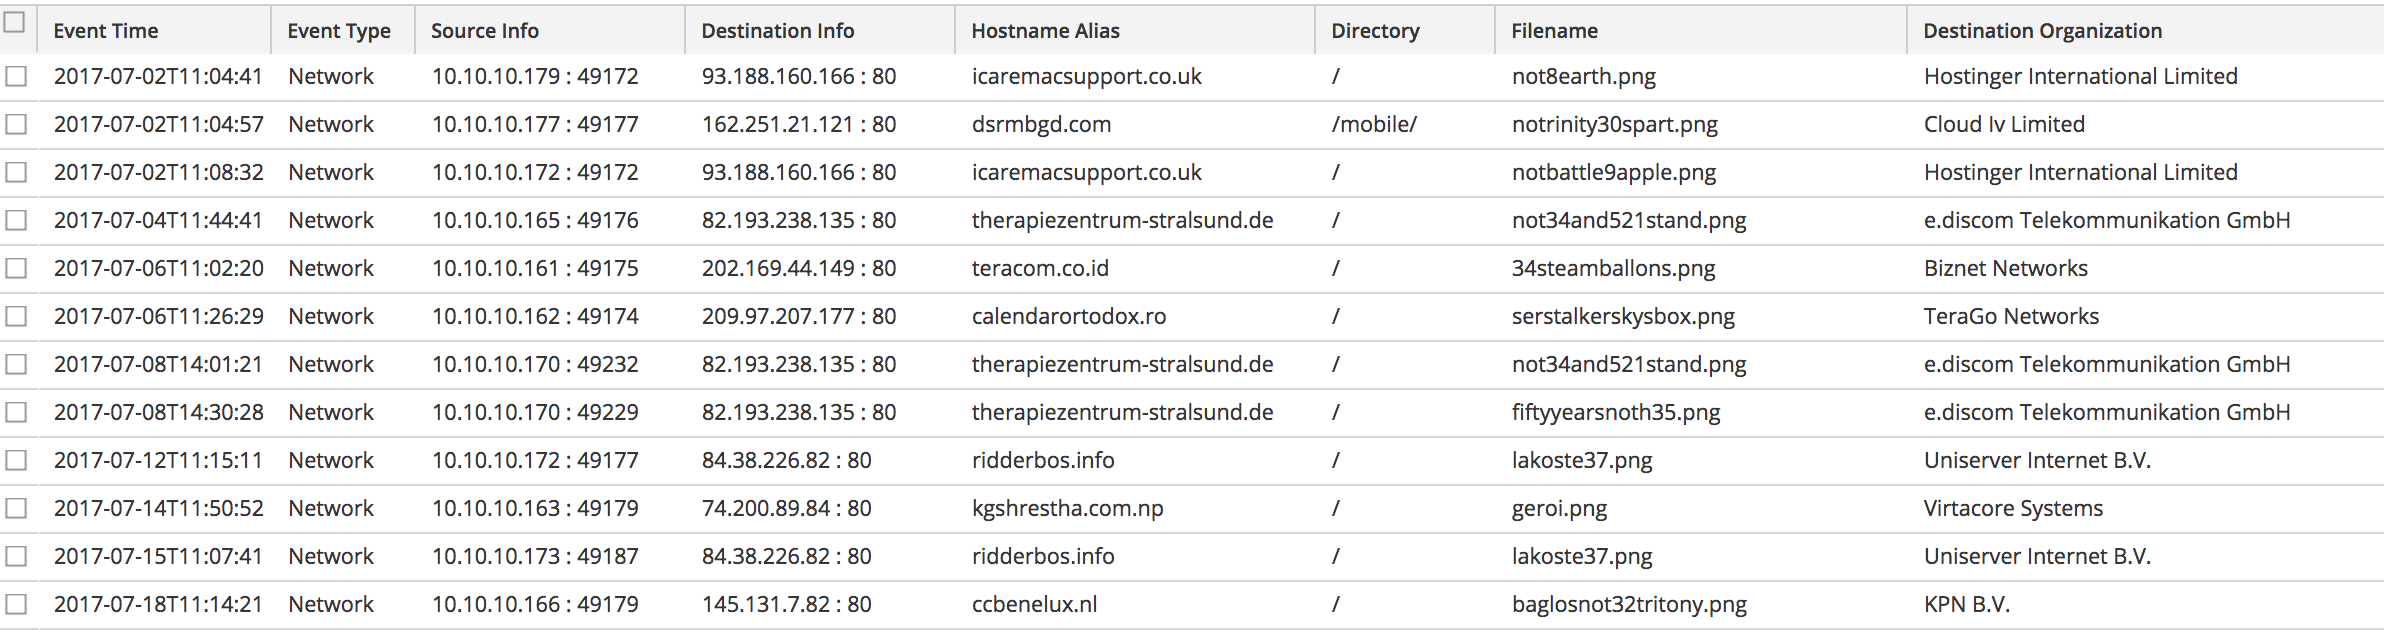Click the fiftyyearsnoth35.png filename
Screen dimensions: 2384x630
(x=1616, y=413)
